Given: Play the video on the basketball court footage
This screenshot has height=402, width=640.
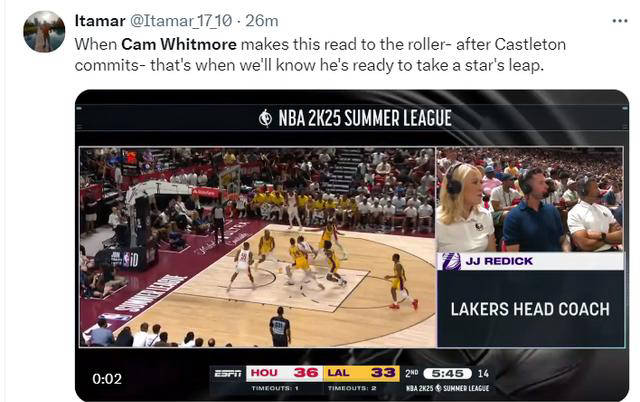Looking at the screenshot, I should 258,247.
